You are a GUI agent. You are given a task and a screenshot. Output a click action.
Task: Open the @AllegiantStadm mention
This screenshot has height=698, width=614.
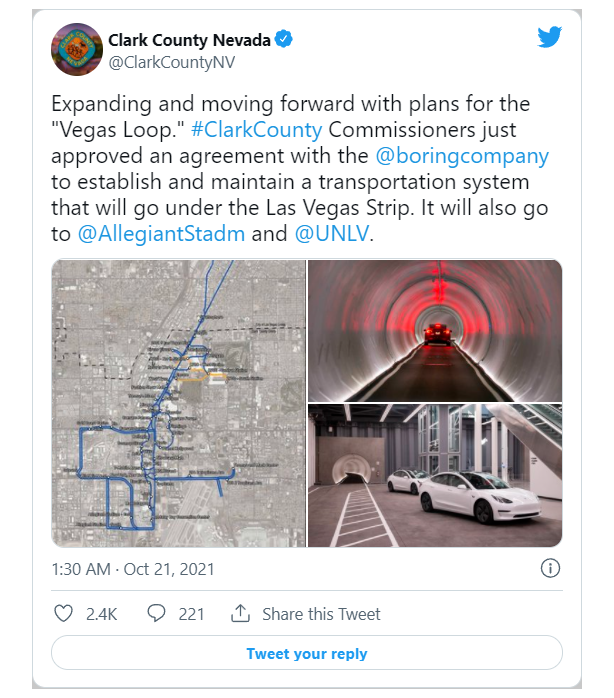(x=161, y=234)
